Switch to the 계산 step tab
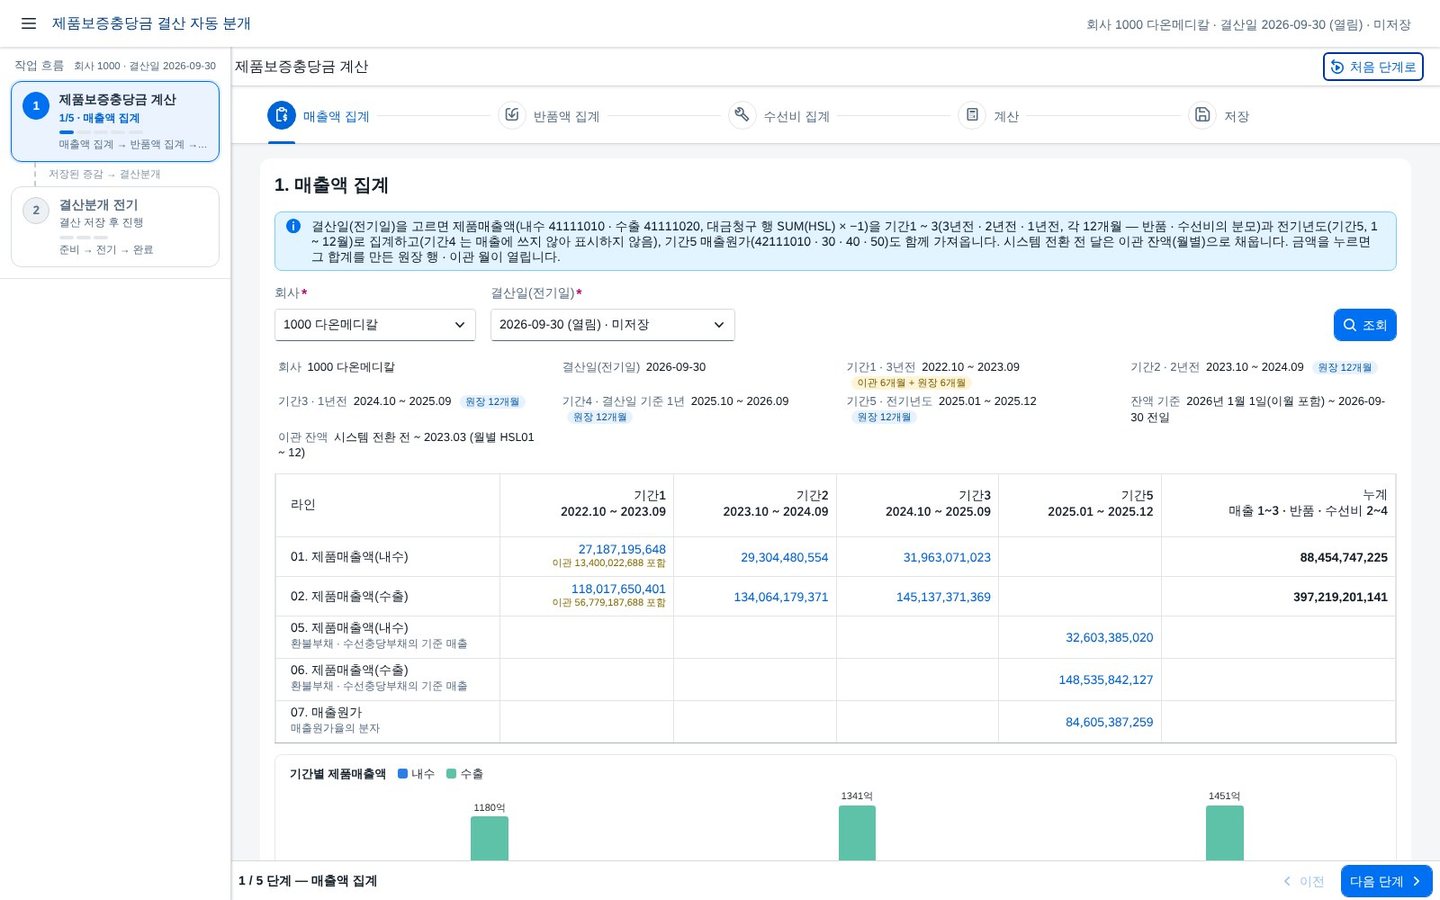Image resolution: width=1440 pixels, height=900 pixels. pyautogui.click(x=989, y=116)
